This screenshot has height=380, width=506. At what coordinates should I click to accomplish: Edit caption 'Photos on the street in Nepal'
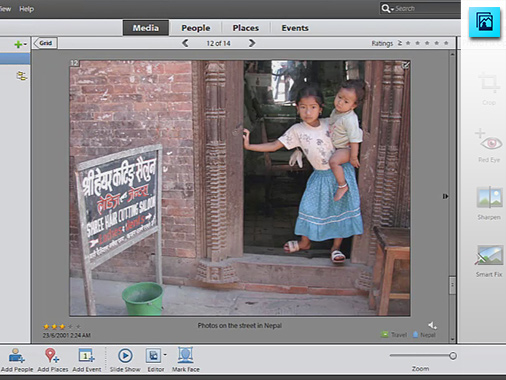[240, 325]
